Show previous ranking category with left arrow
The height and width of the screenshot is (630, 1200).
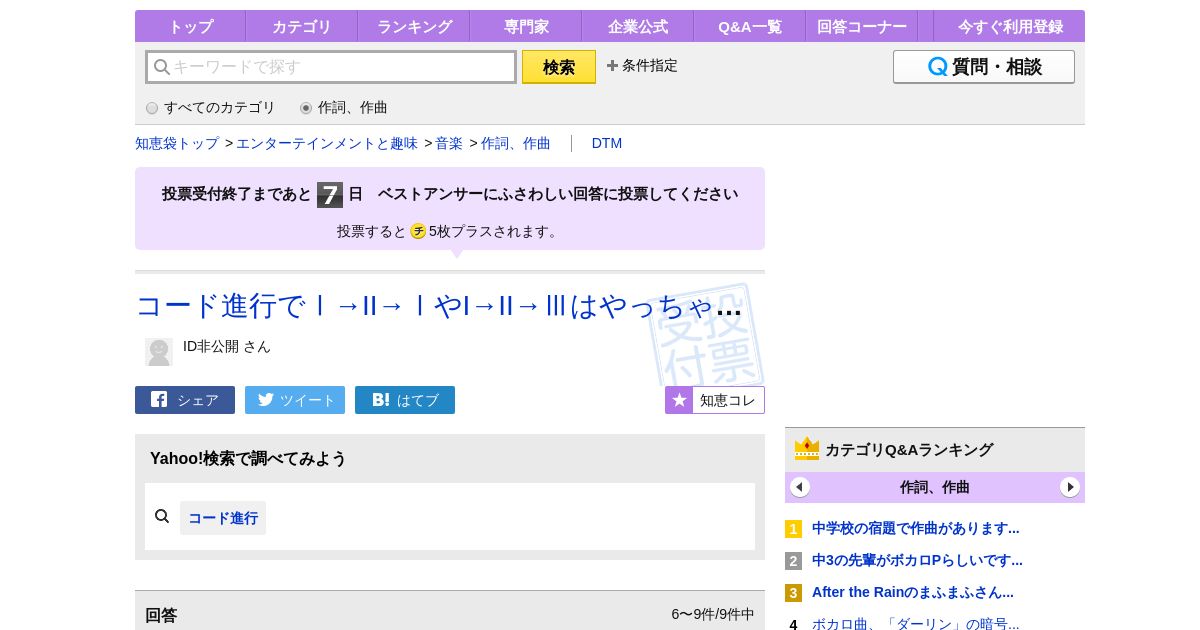point(800,487)
